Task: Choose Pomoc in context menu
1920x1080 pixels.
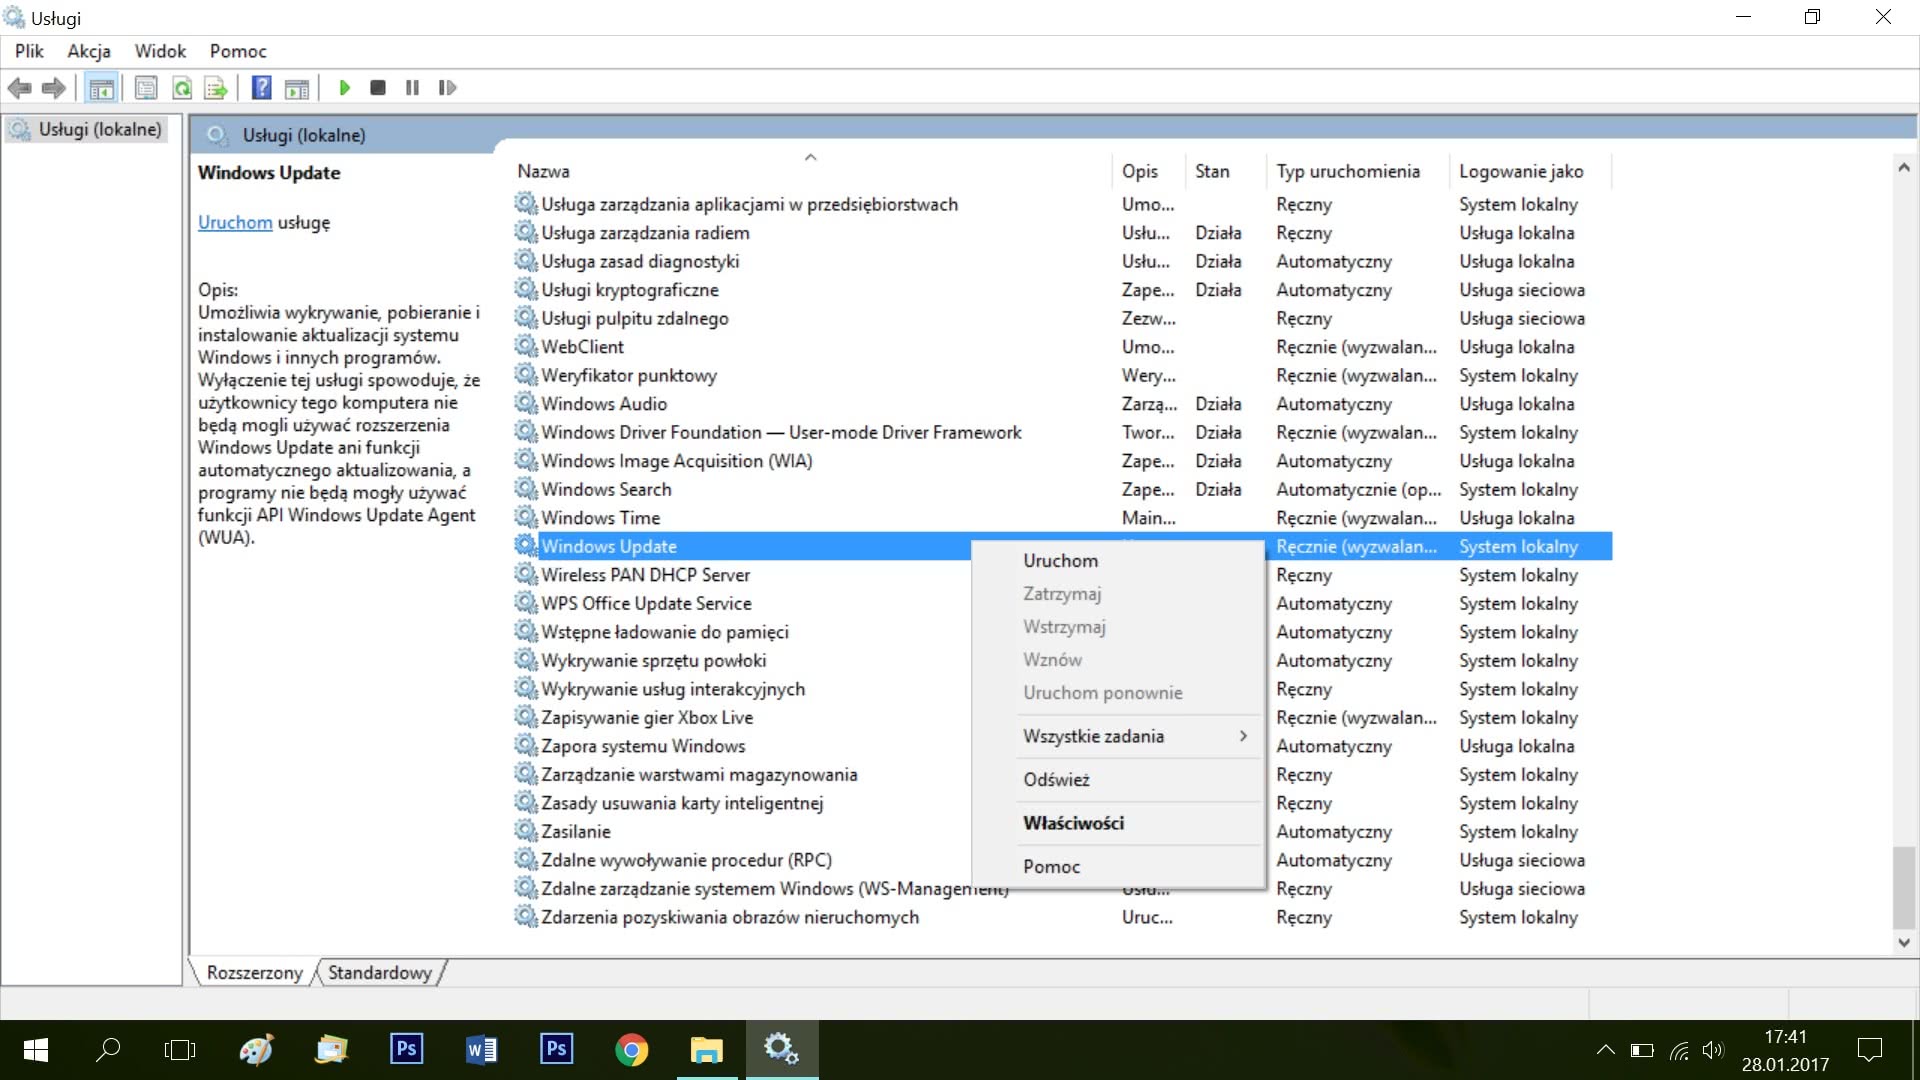Action: pyautogui.click(x=1118, y=867)
